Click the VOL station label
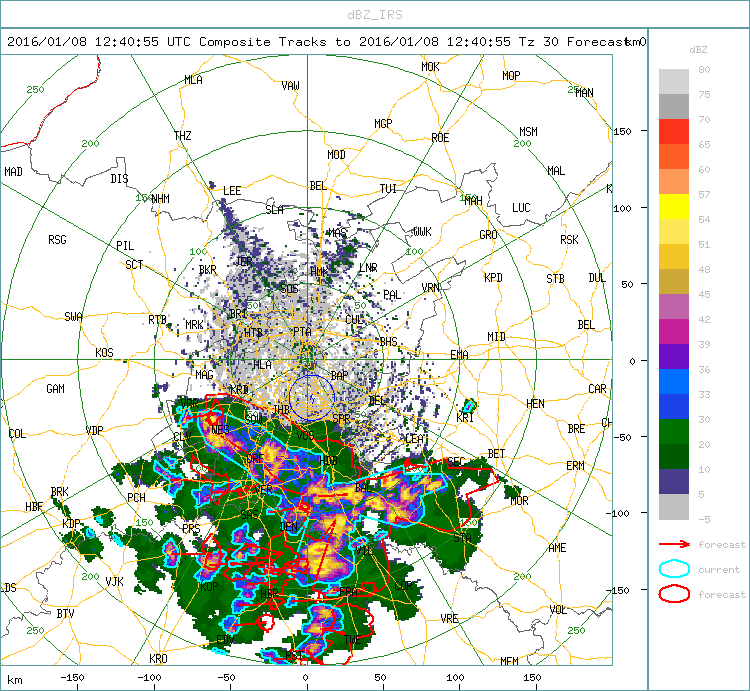 coord(558,610)
